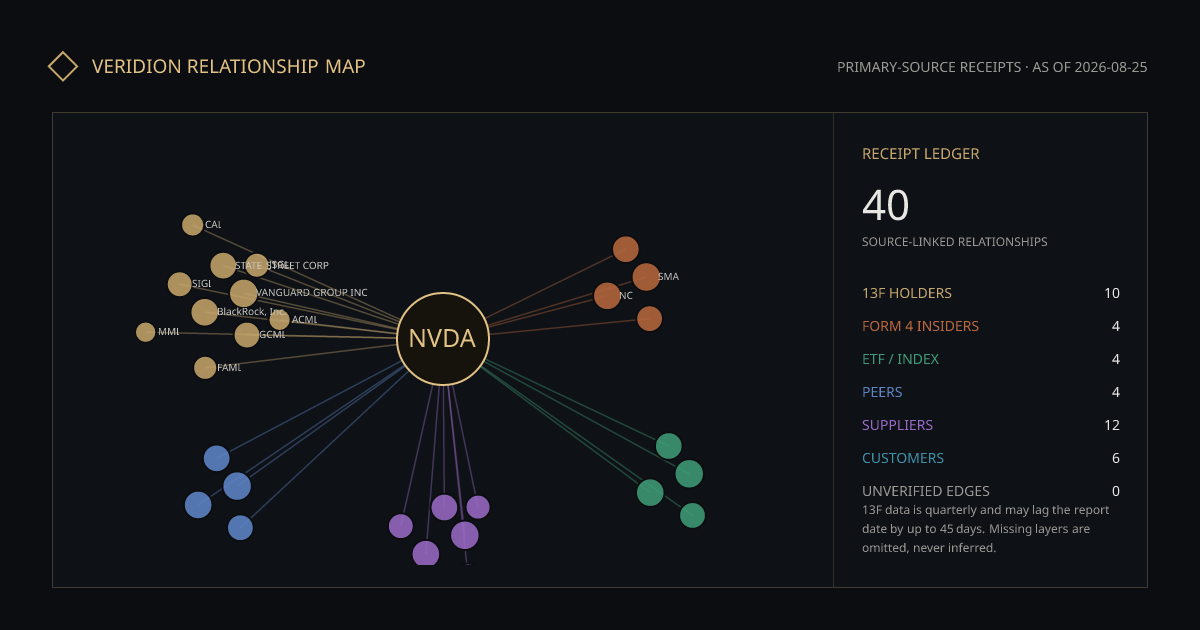The image size is (1200, 630).
Task: Click the VANGUARD GROUP INC node
Action: coord(244,293)
